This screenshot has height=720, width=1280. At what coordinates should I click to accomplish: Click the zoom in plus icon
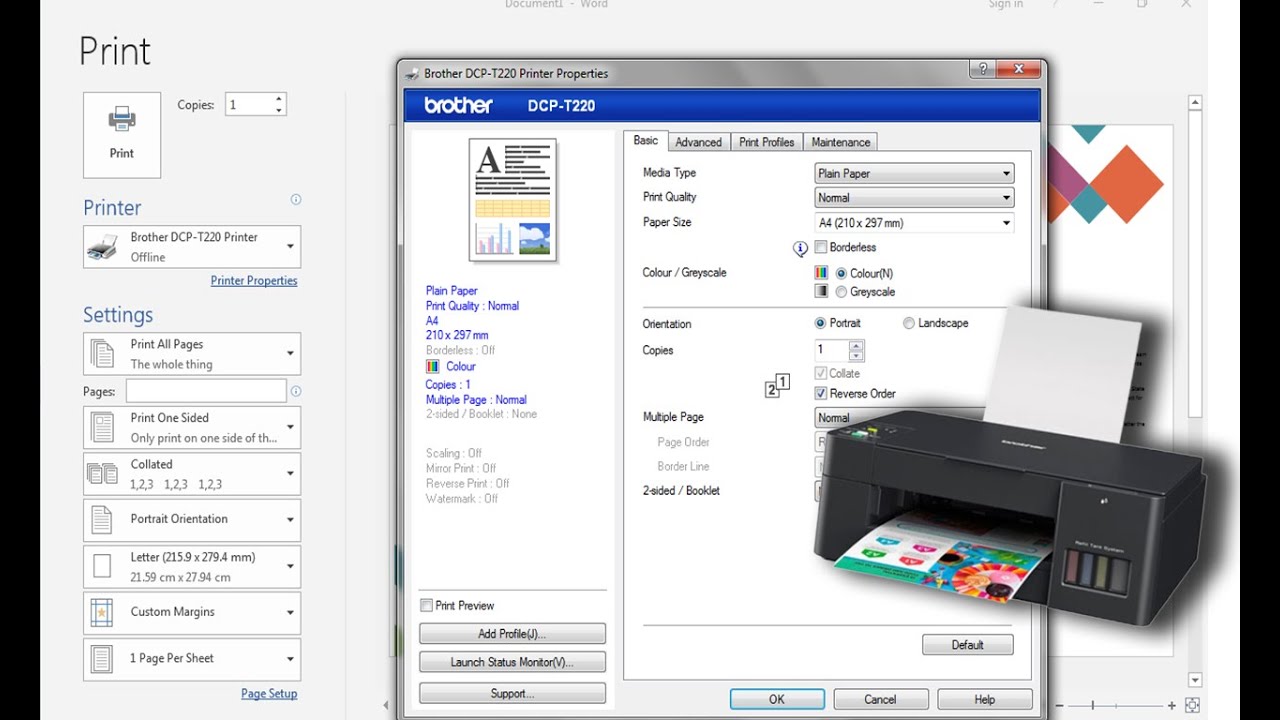point(1172,705)
